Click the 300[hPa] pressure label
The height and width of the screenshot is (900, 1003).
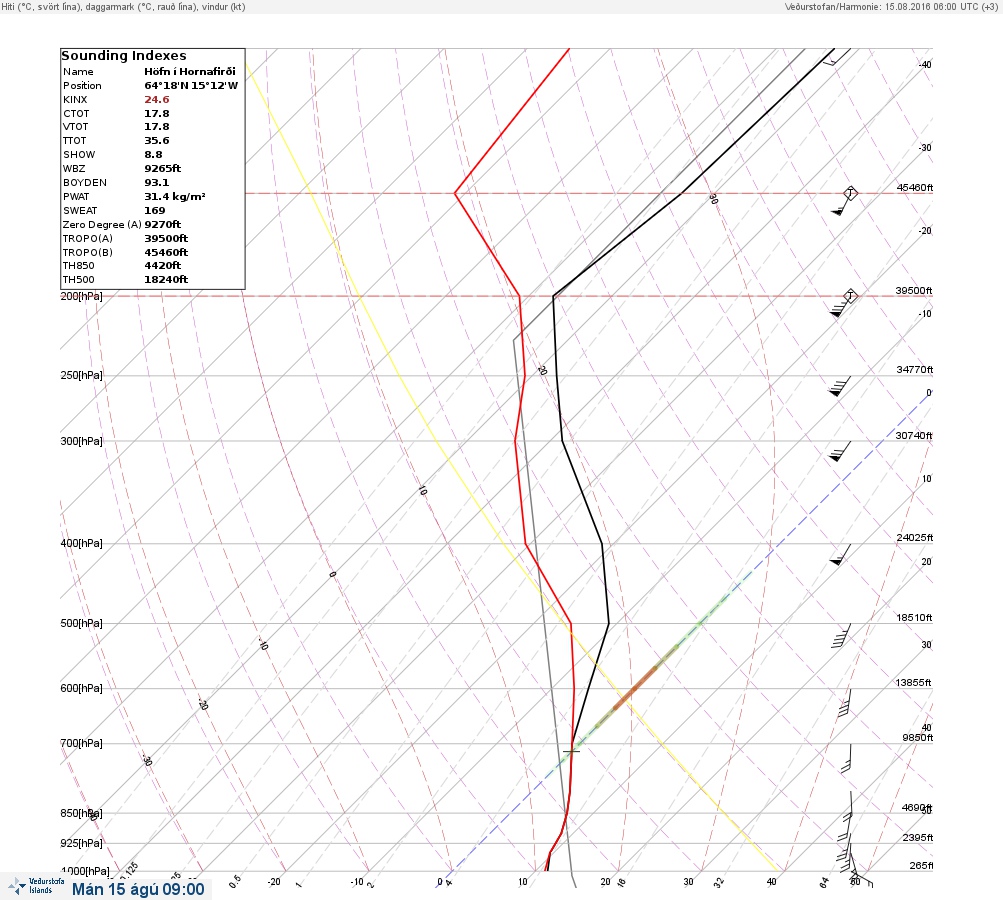point(81,441)
